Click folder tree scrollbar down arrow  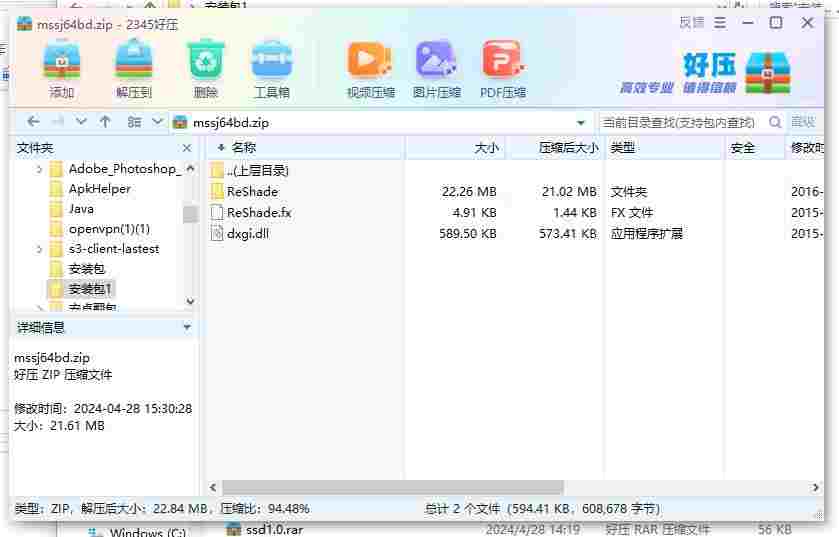click(190, 301)
